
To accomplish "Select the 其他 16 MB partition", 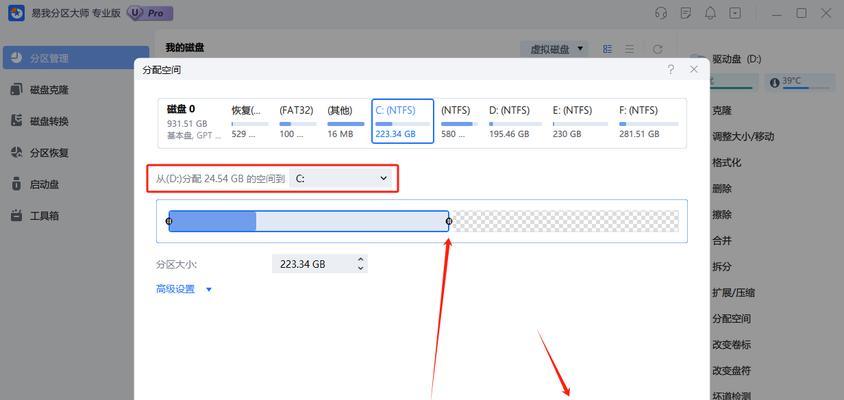I will (x=346, y=122).
